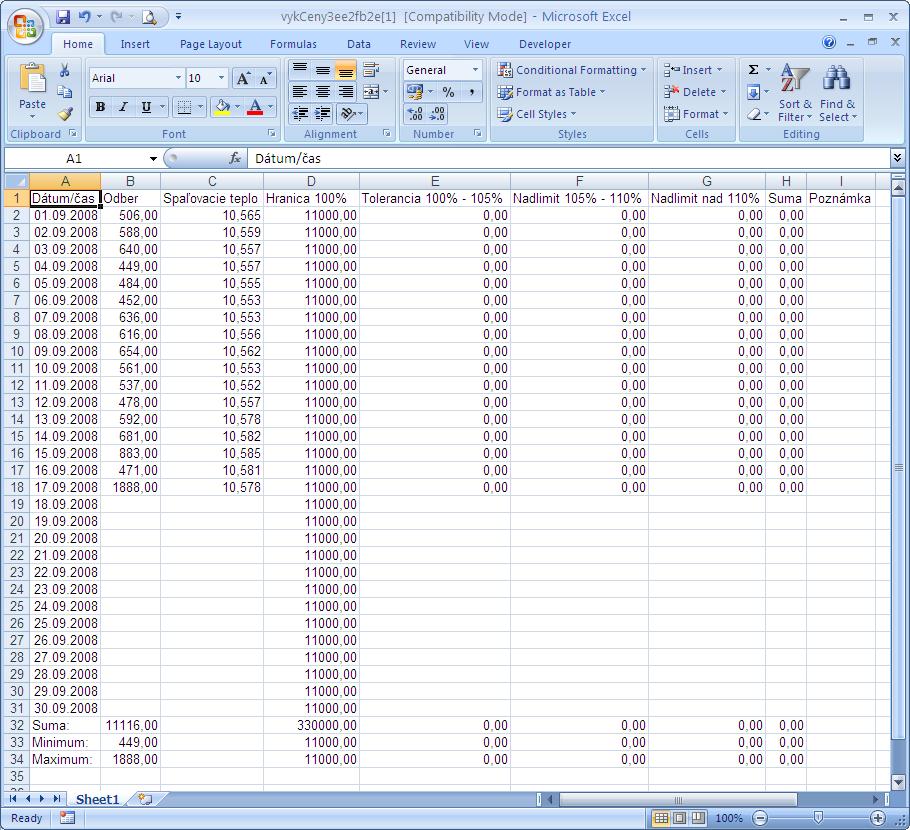This screenshot has width=910, height=830.
Task: Toggle Wrap Text
Action: point(371,70)
